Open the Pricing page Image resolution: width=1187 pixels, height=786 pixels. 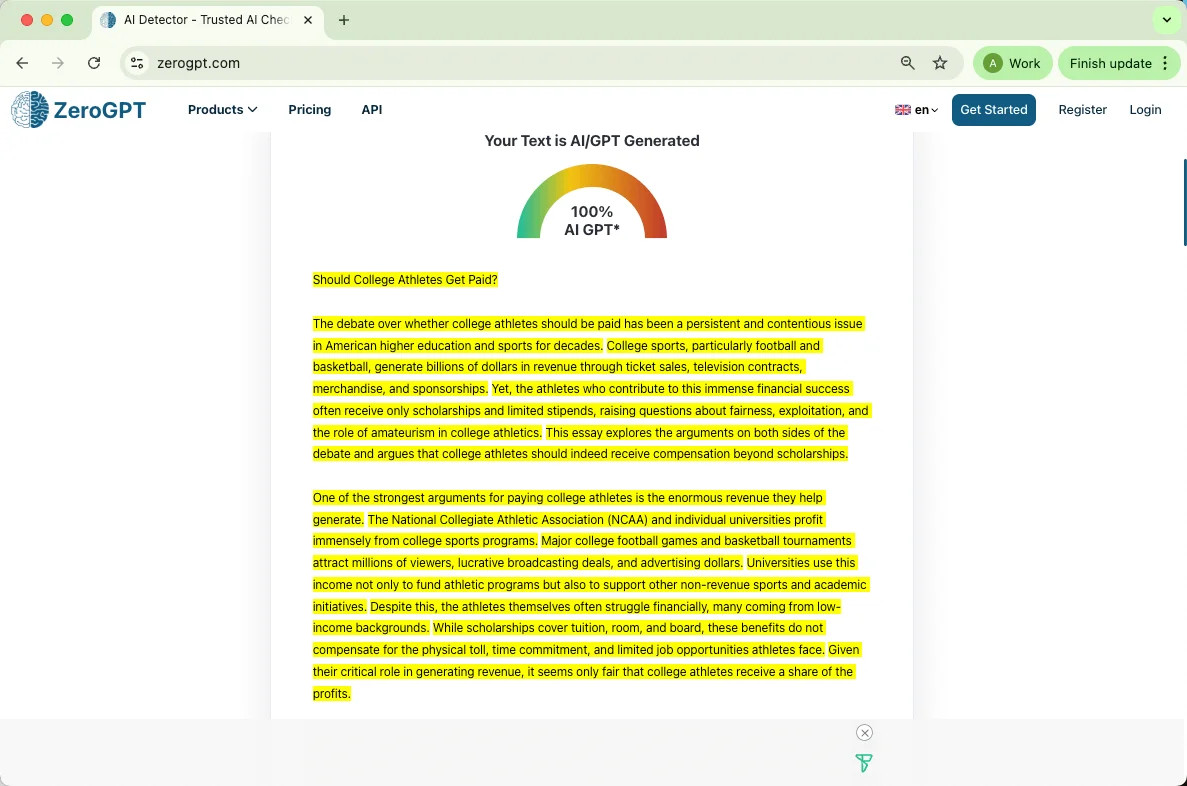(310, 110)
